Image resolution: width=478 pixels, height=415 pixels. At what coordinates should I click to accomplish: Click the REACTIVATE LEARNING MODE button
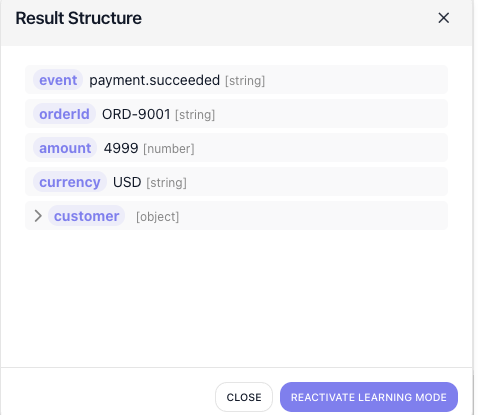369,397
